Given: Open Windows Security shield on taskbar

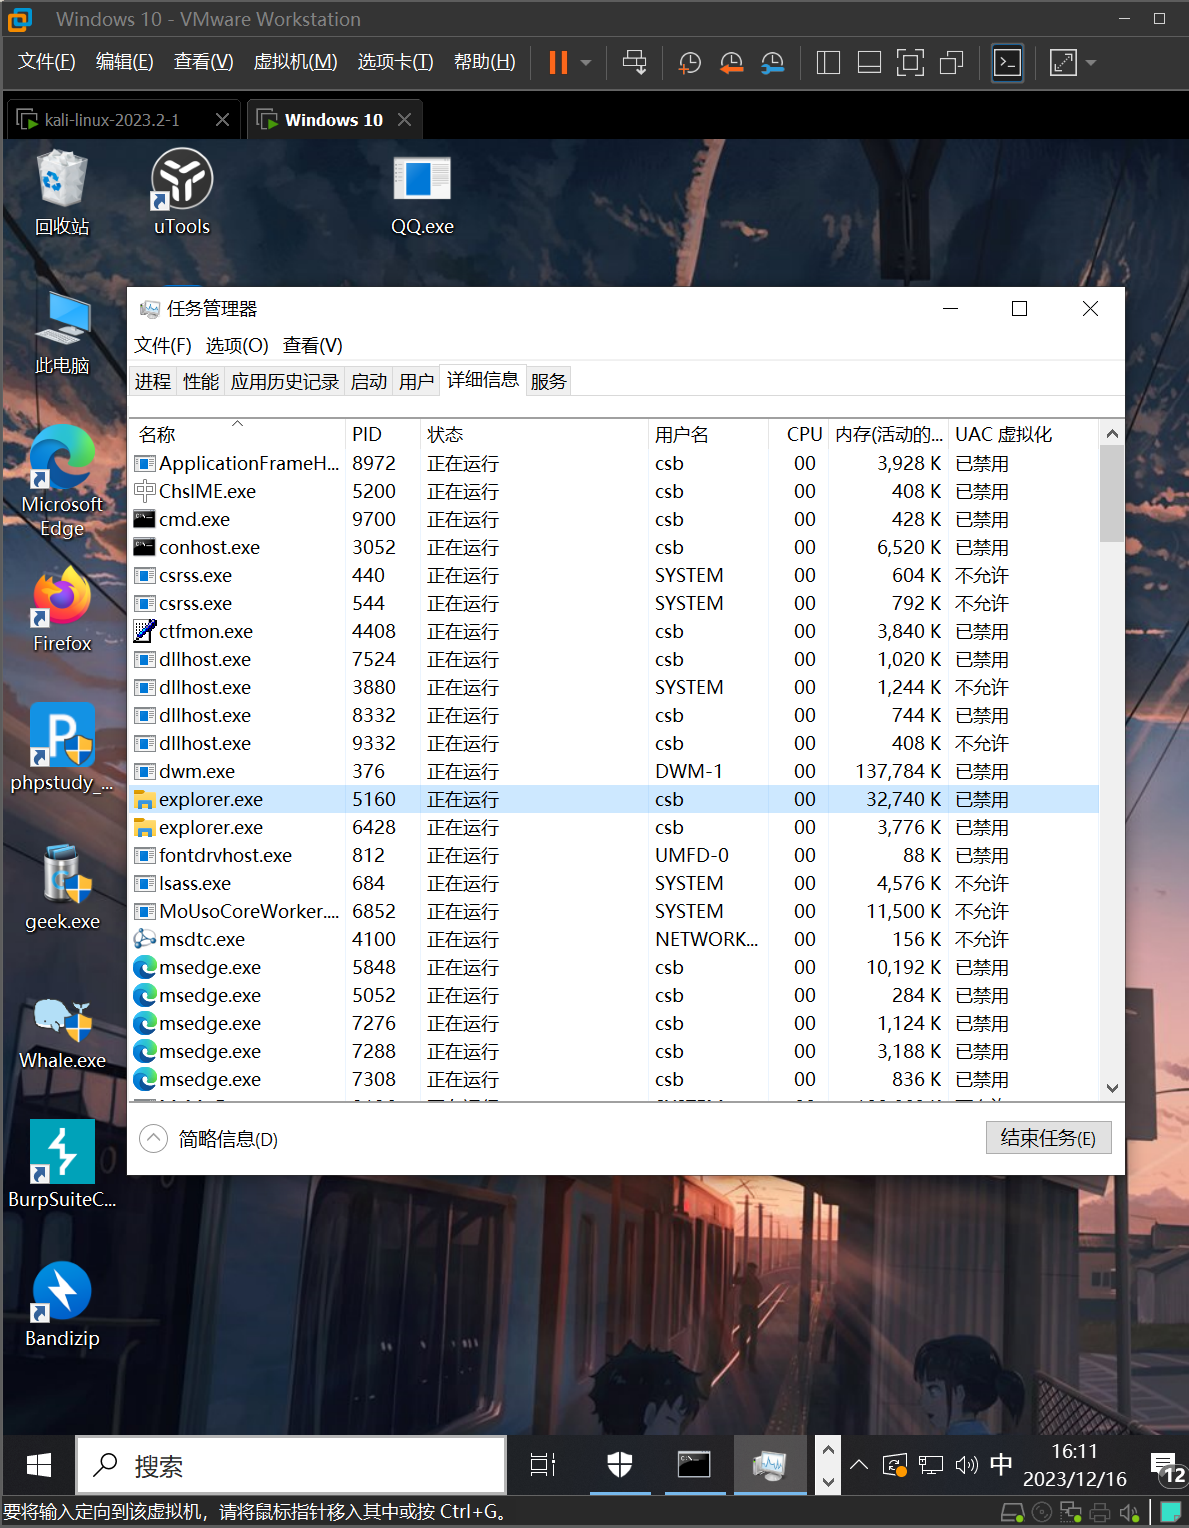Looking at the screenshot, I should click(620, 1466).
